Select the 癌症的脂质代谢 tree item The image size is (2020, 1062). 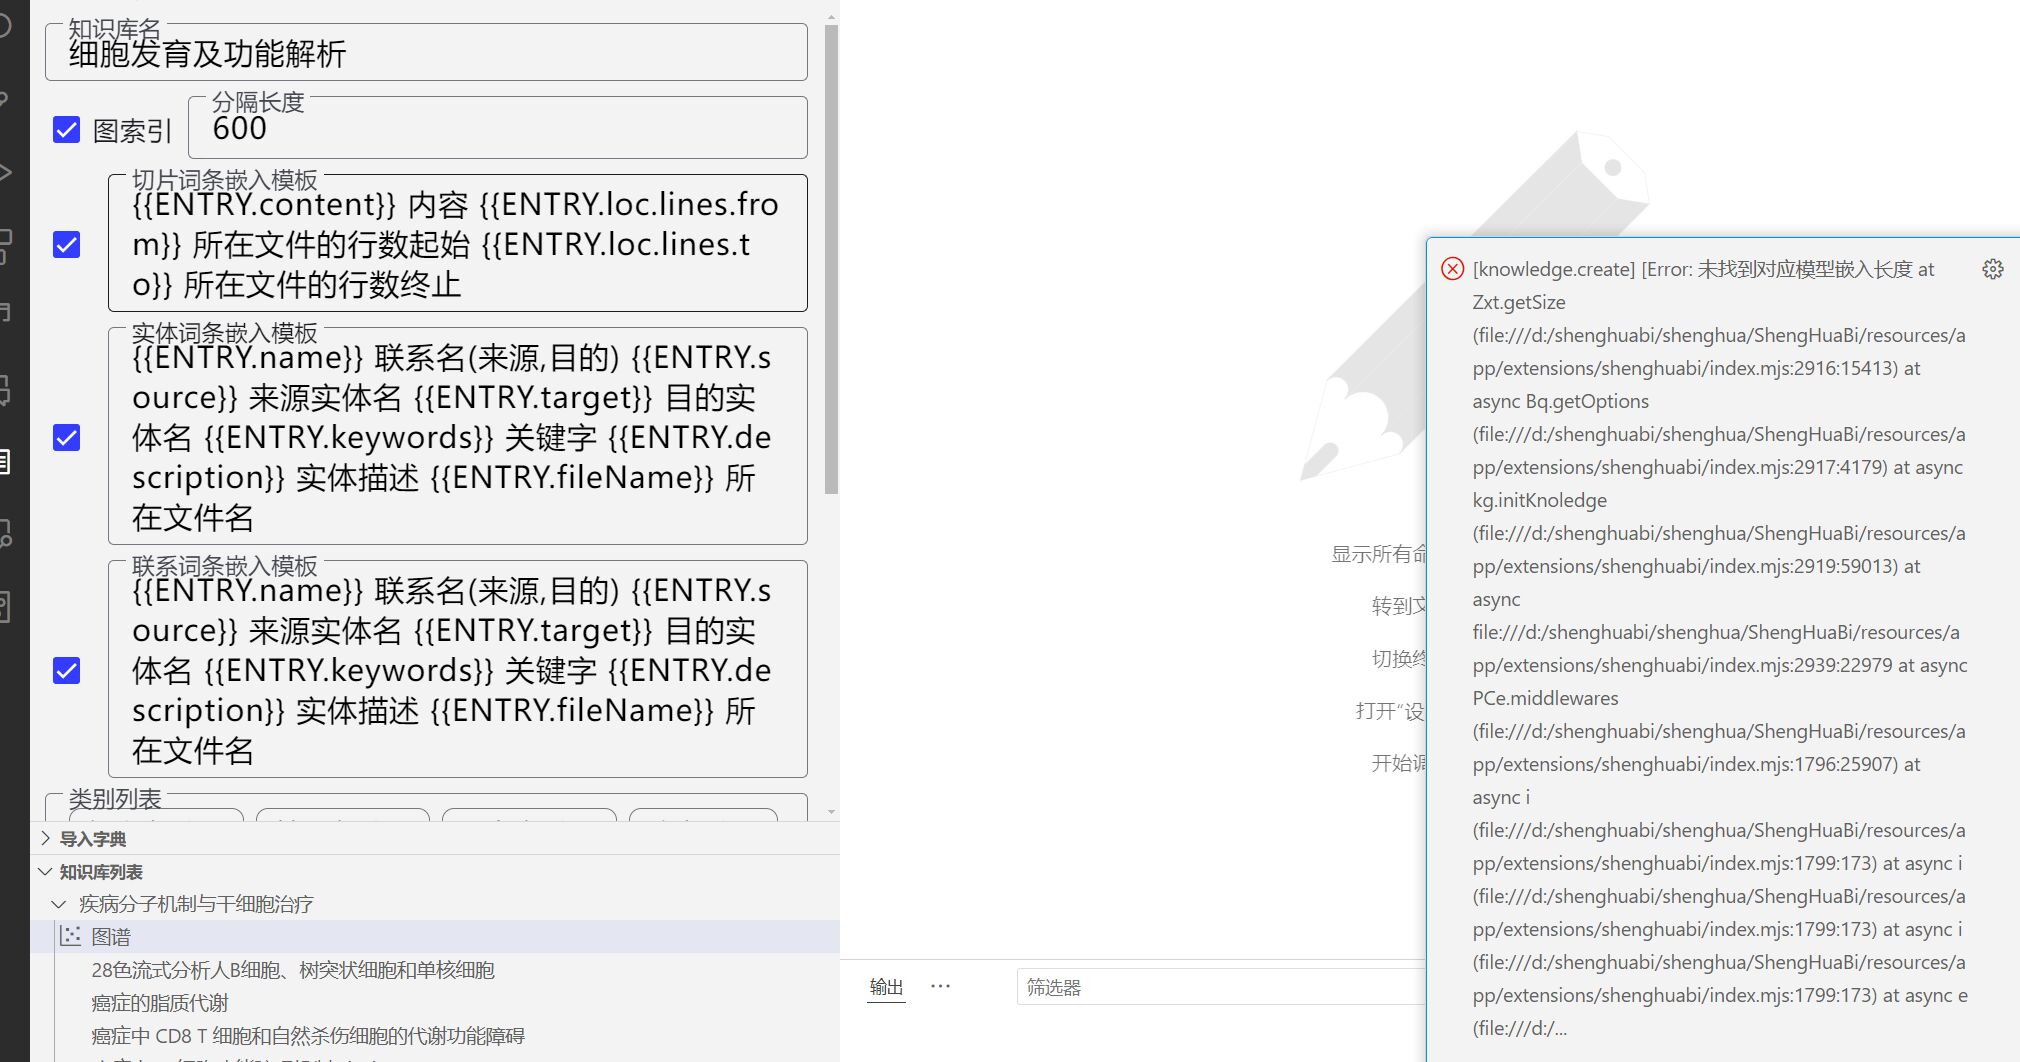(160, 1003)
